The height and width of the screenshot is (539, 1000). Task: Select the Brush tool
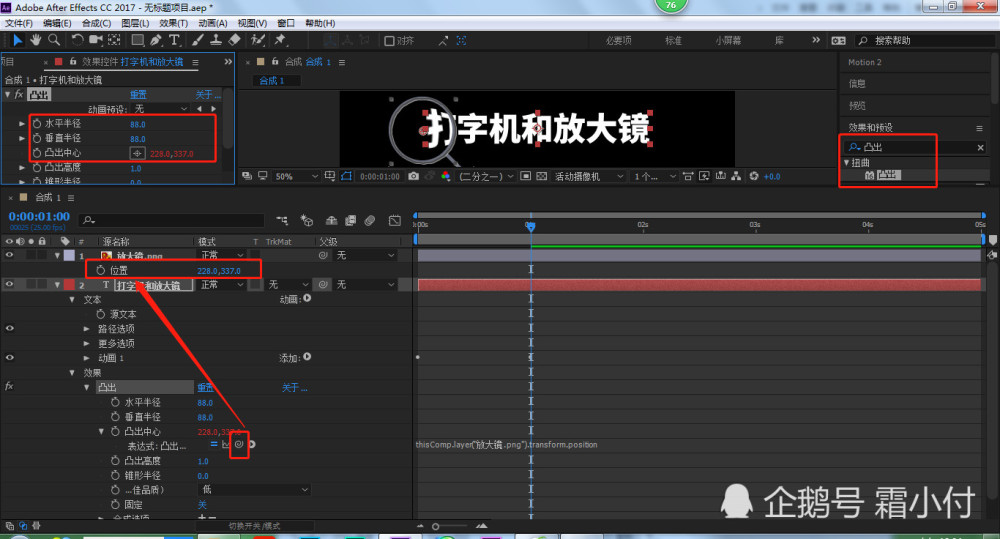(198, 40)
